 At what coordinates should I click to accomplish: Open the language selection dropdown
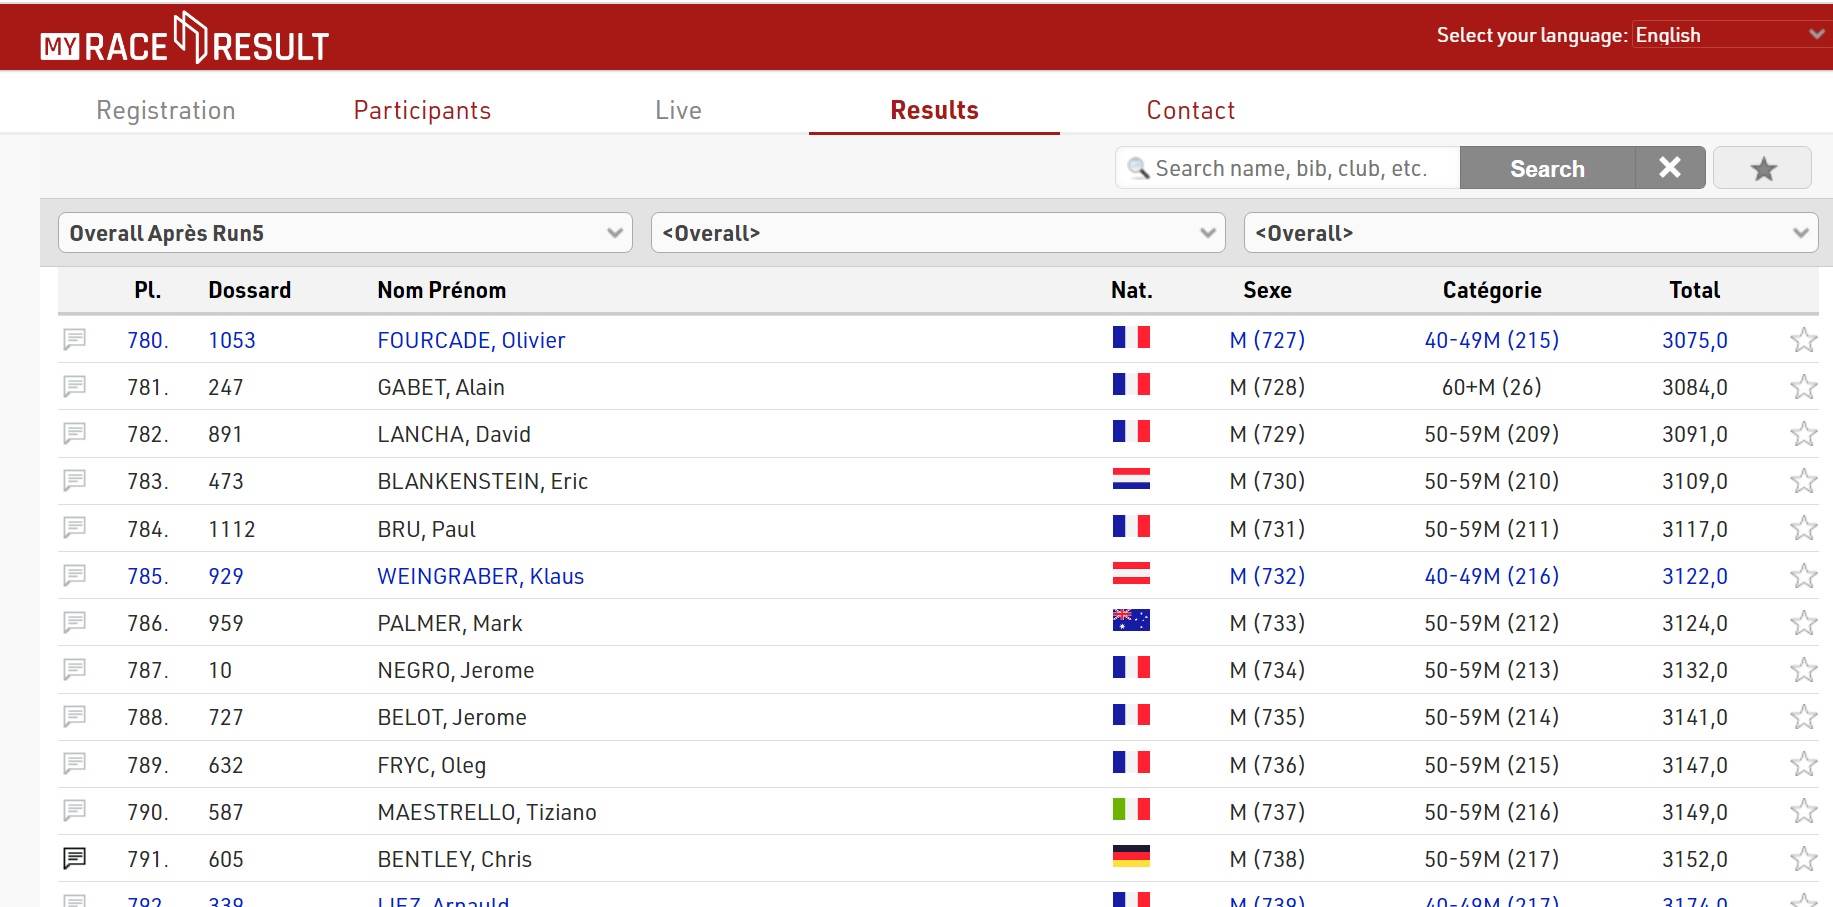click(x=1730, y=35)
